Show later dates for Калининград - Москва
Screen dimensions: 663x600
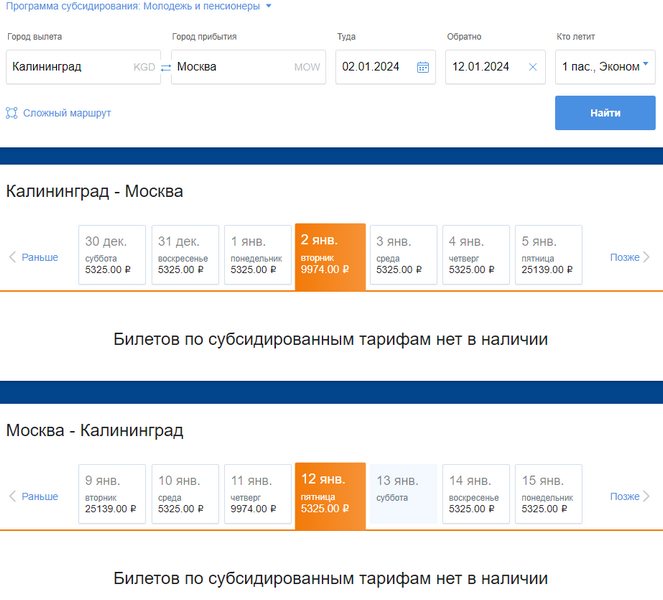(x=630, y=257)
